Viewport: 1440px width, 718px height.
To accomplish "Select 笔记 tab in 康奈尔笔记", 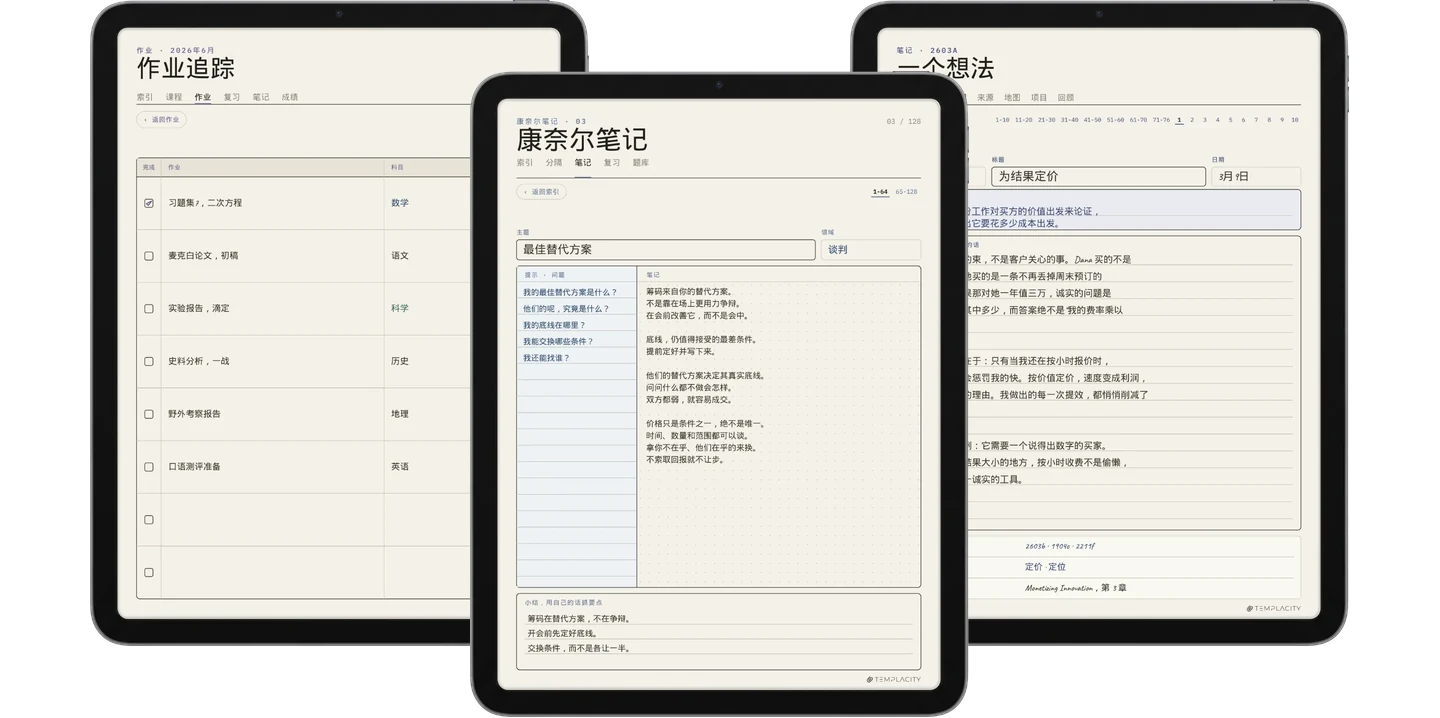I will tap(583, 163).
